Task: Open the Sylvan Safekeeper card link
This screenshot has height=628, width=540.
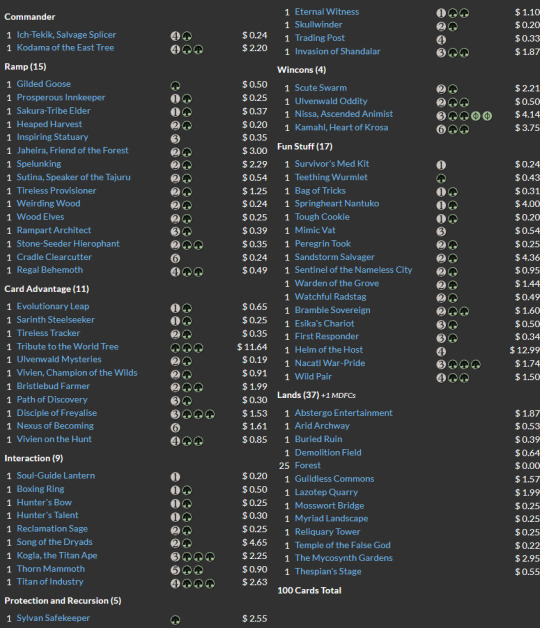Action: tap(53, 618)
